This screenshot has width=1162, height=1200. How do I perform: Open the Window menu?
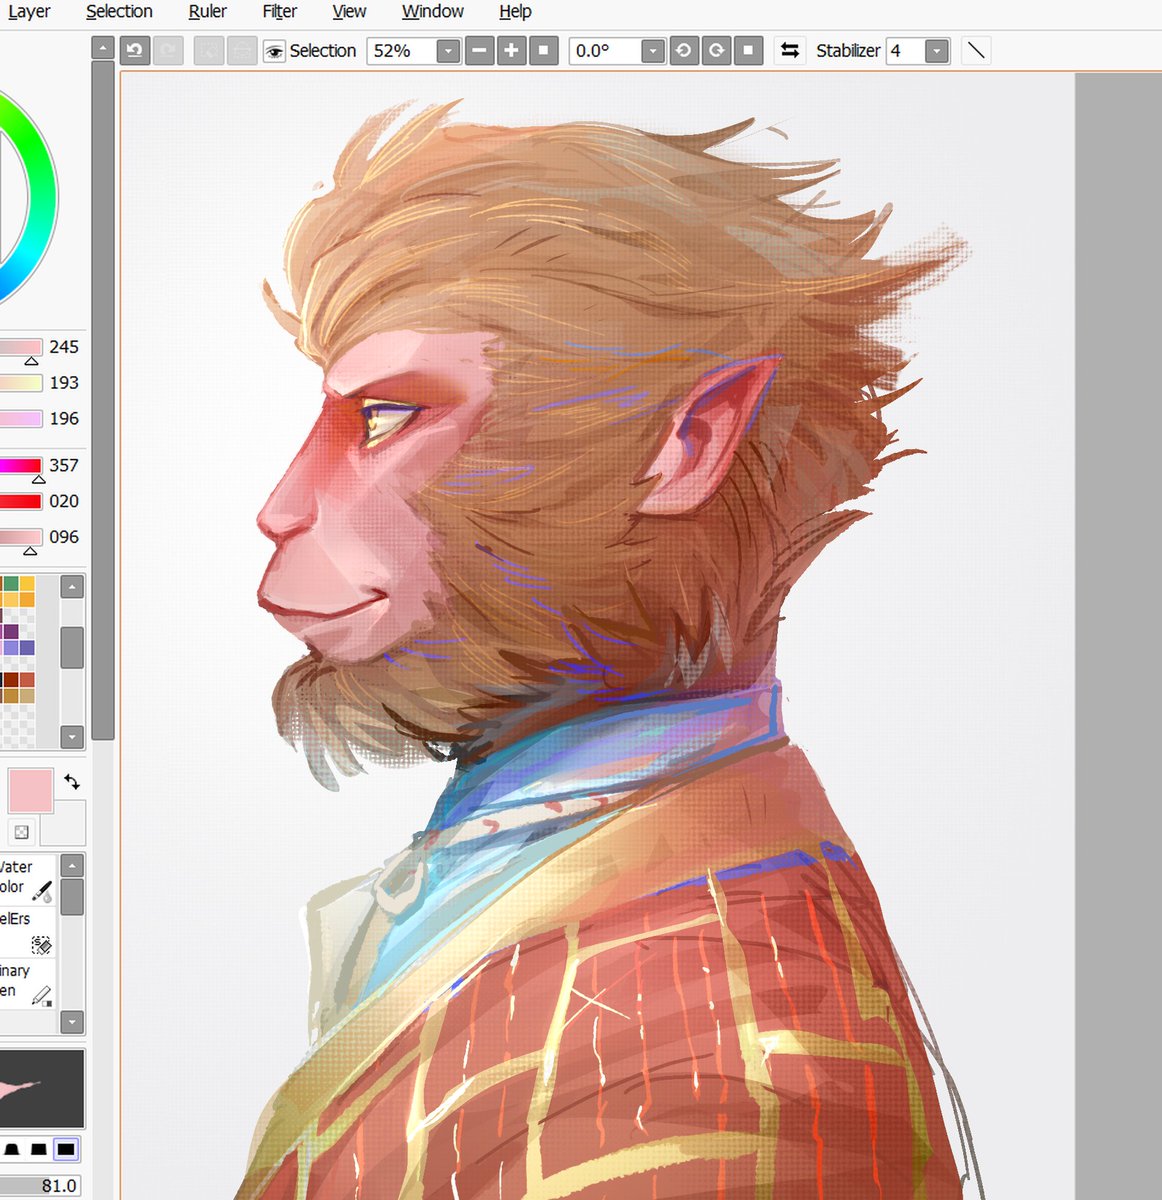tap(432, 12)
